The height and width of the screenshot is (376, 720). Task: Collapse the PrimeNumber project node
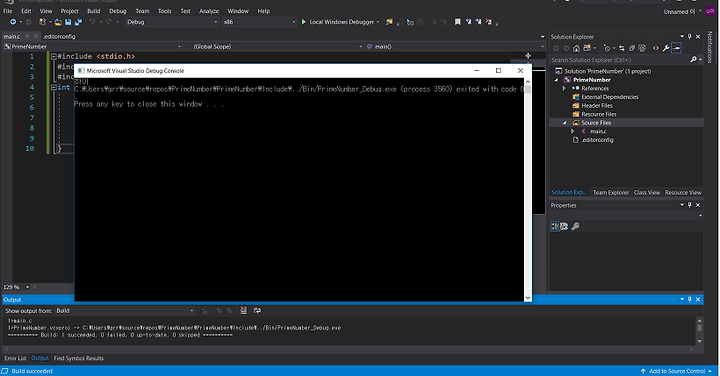pos(557,80)
